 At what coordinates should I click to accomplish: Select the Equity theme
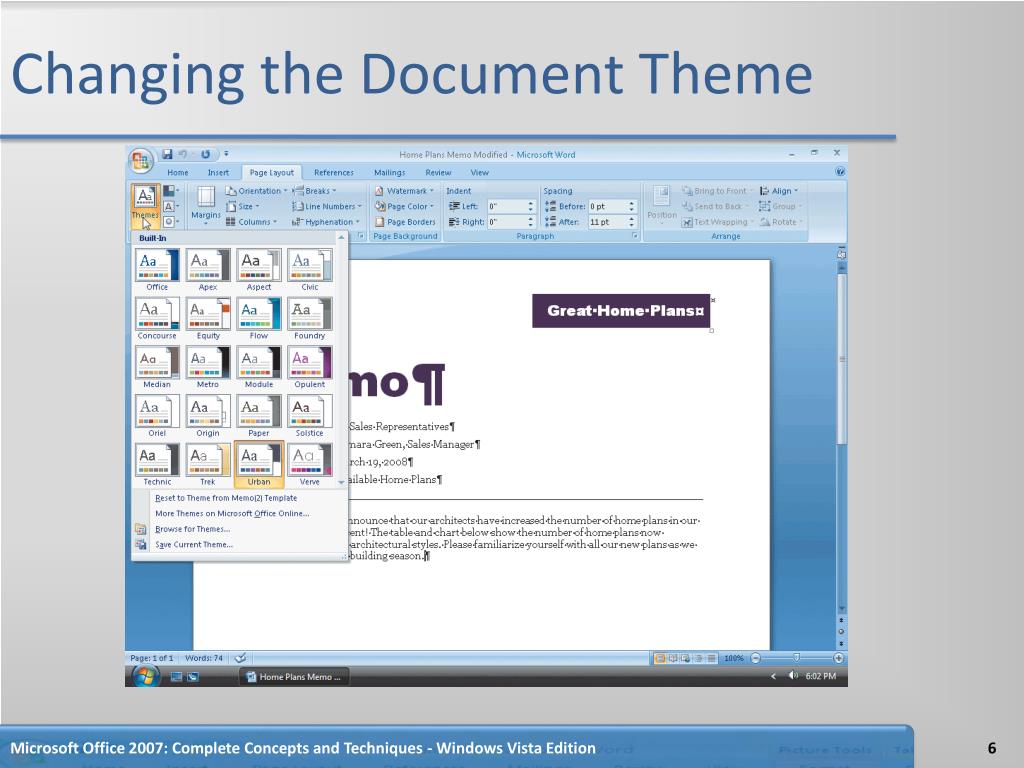pyautogui.click(x=208, y=318)
